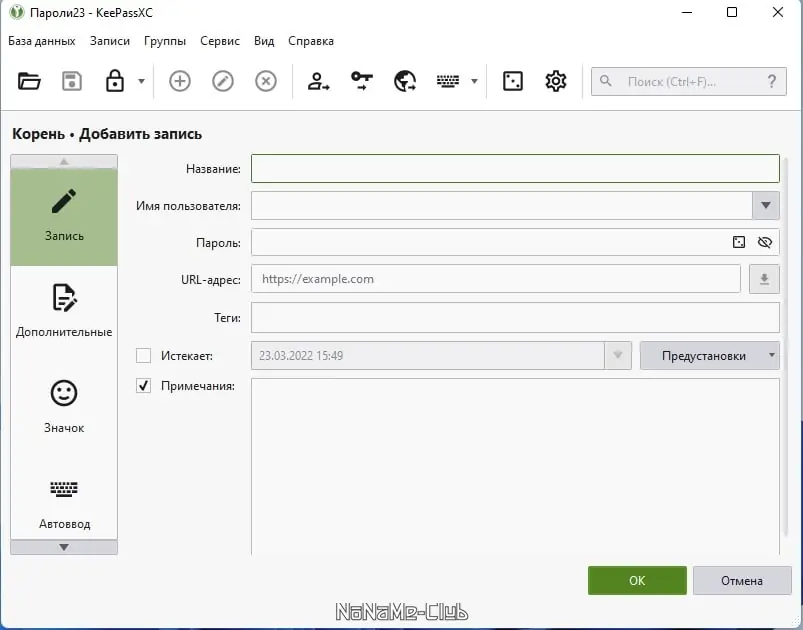Click into the Теги field
Screen dimensions: 803x630
click(x=515, y=318)
